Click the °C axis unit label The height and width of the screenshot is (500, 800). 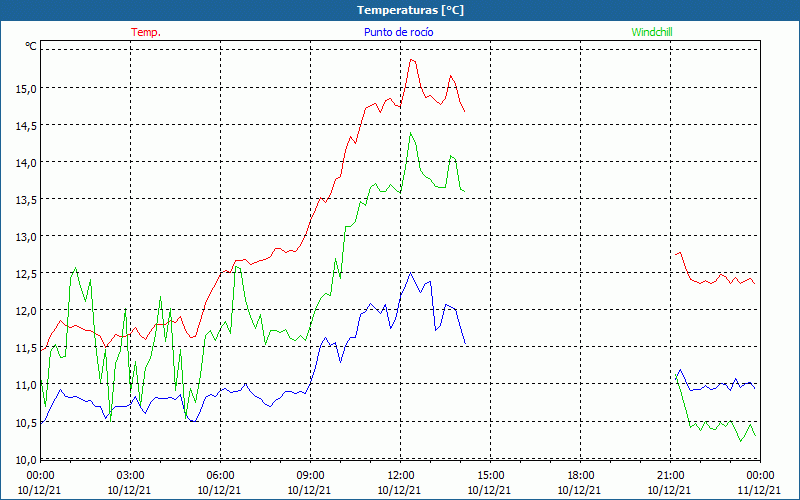(x=31, y=46)
